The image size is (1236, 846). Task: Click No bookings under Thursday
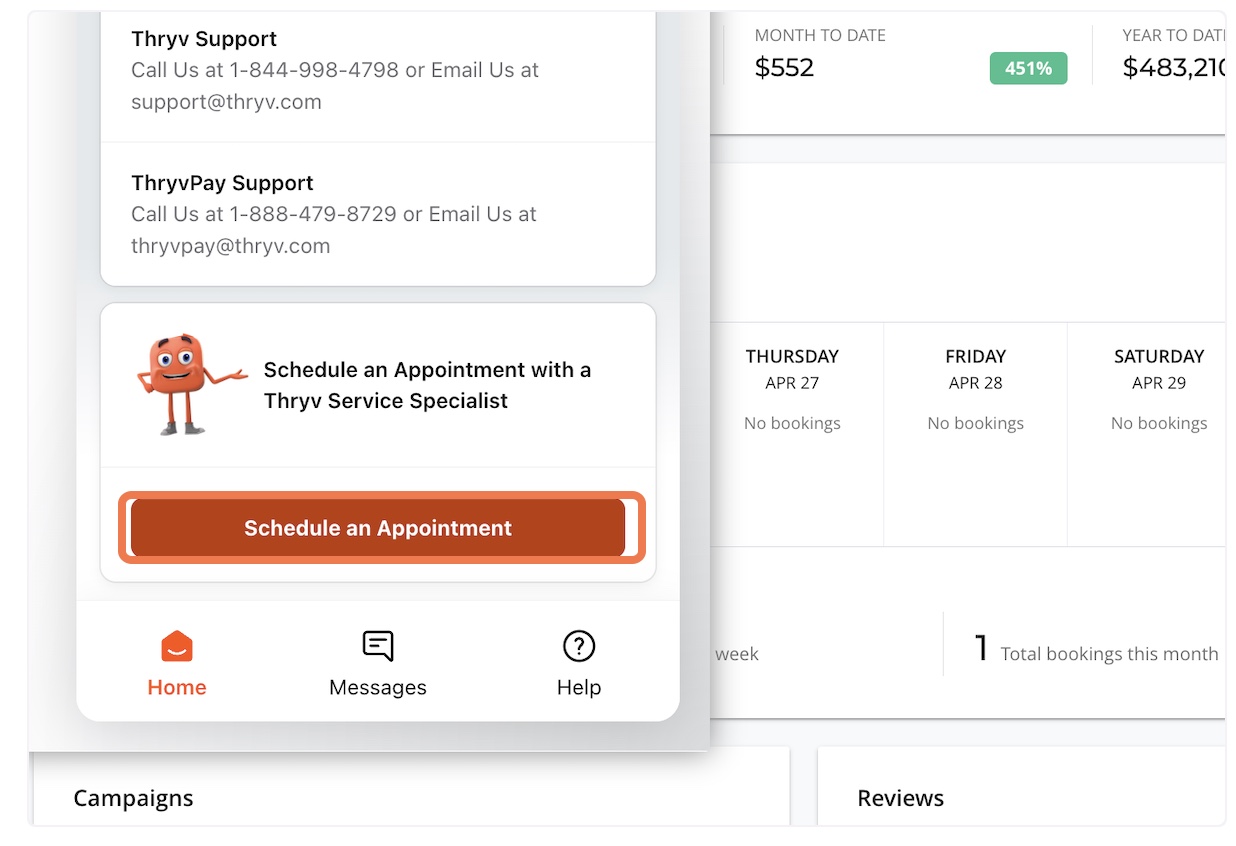coord(792,424)
